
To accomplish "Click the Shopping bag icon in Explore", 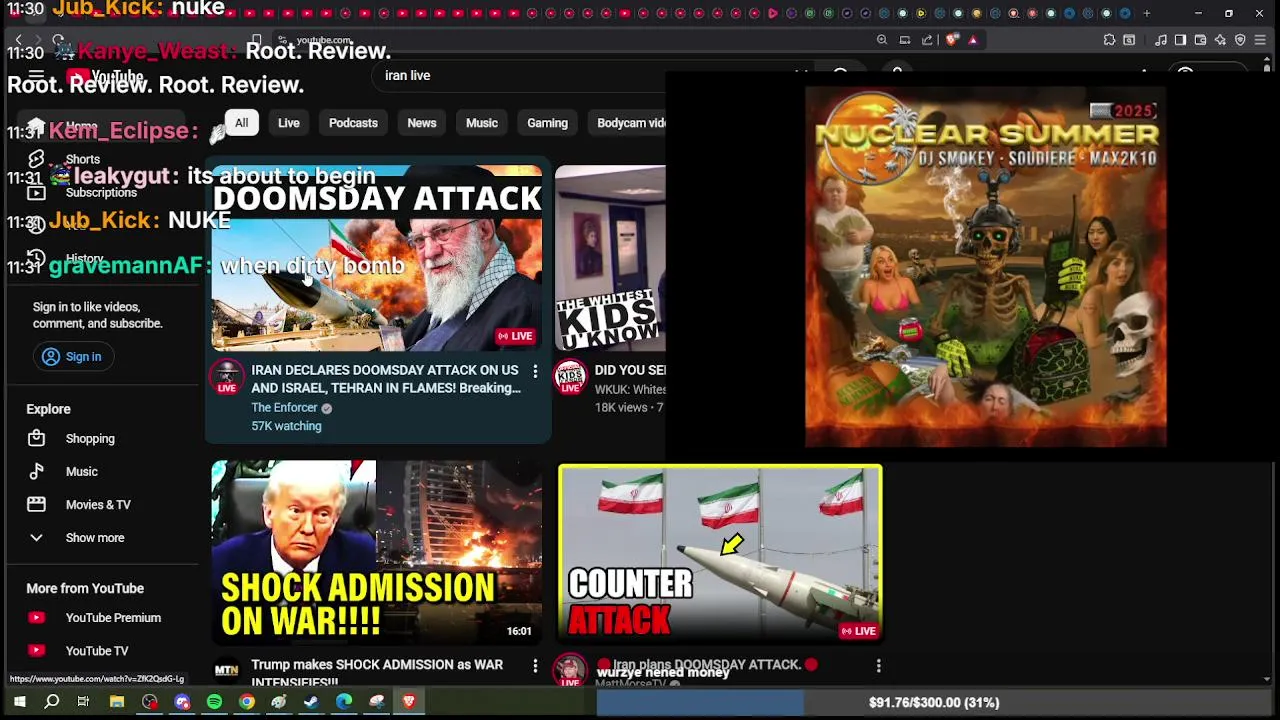I will [x=36, y=438].
